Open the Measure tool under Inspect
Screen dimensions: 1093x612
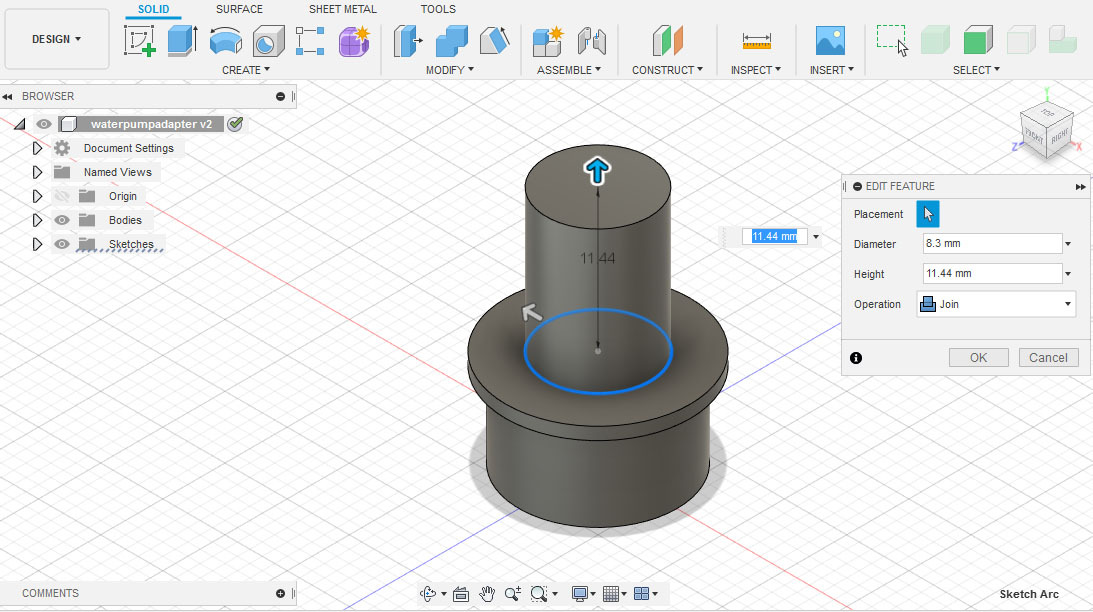(755, 40)
